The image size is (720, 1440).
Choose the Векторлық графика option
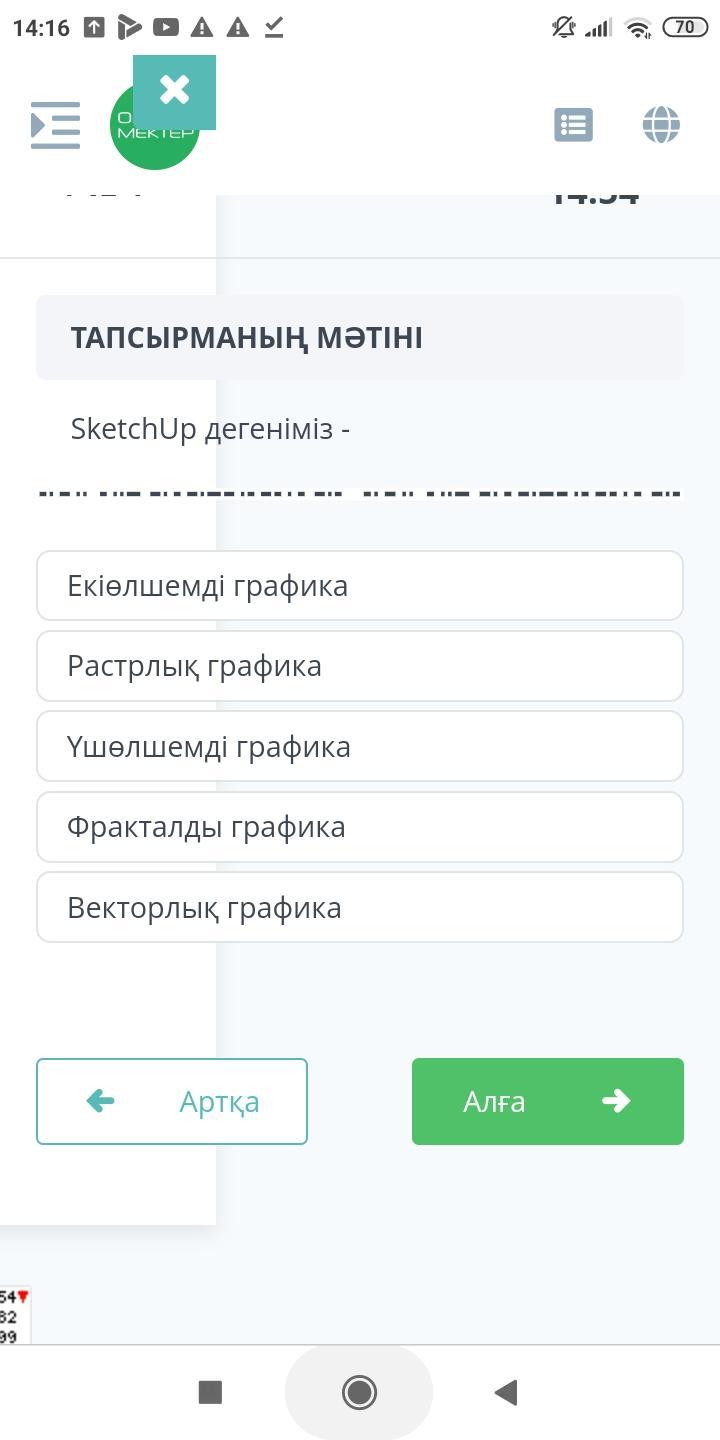point(359,908)
